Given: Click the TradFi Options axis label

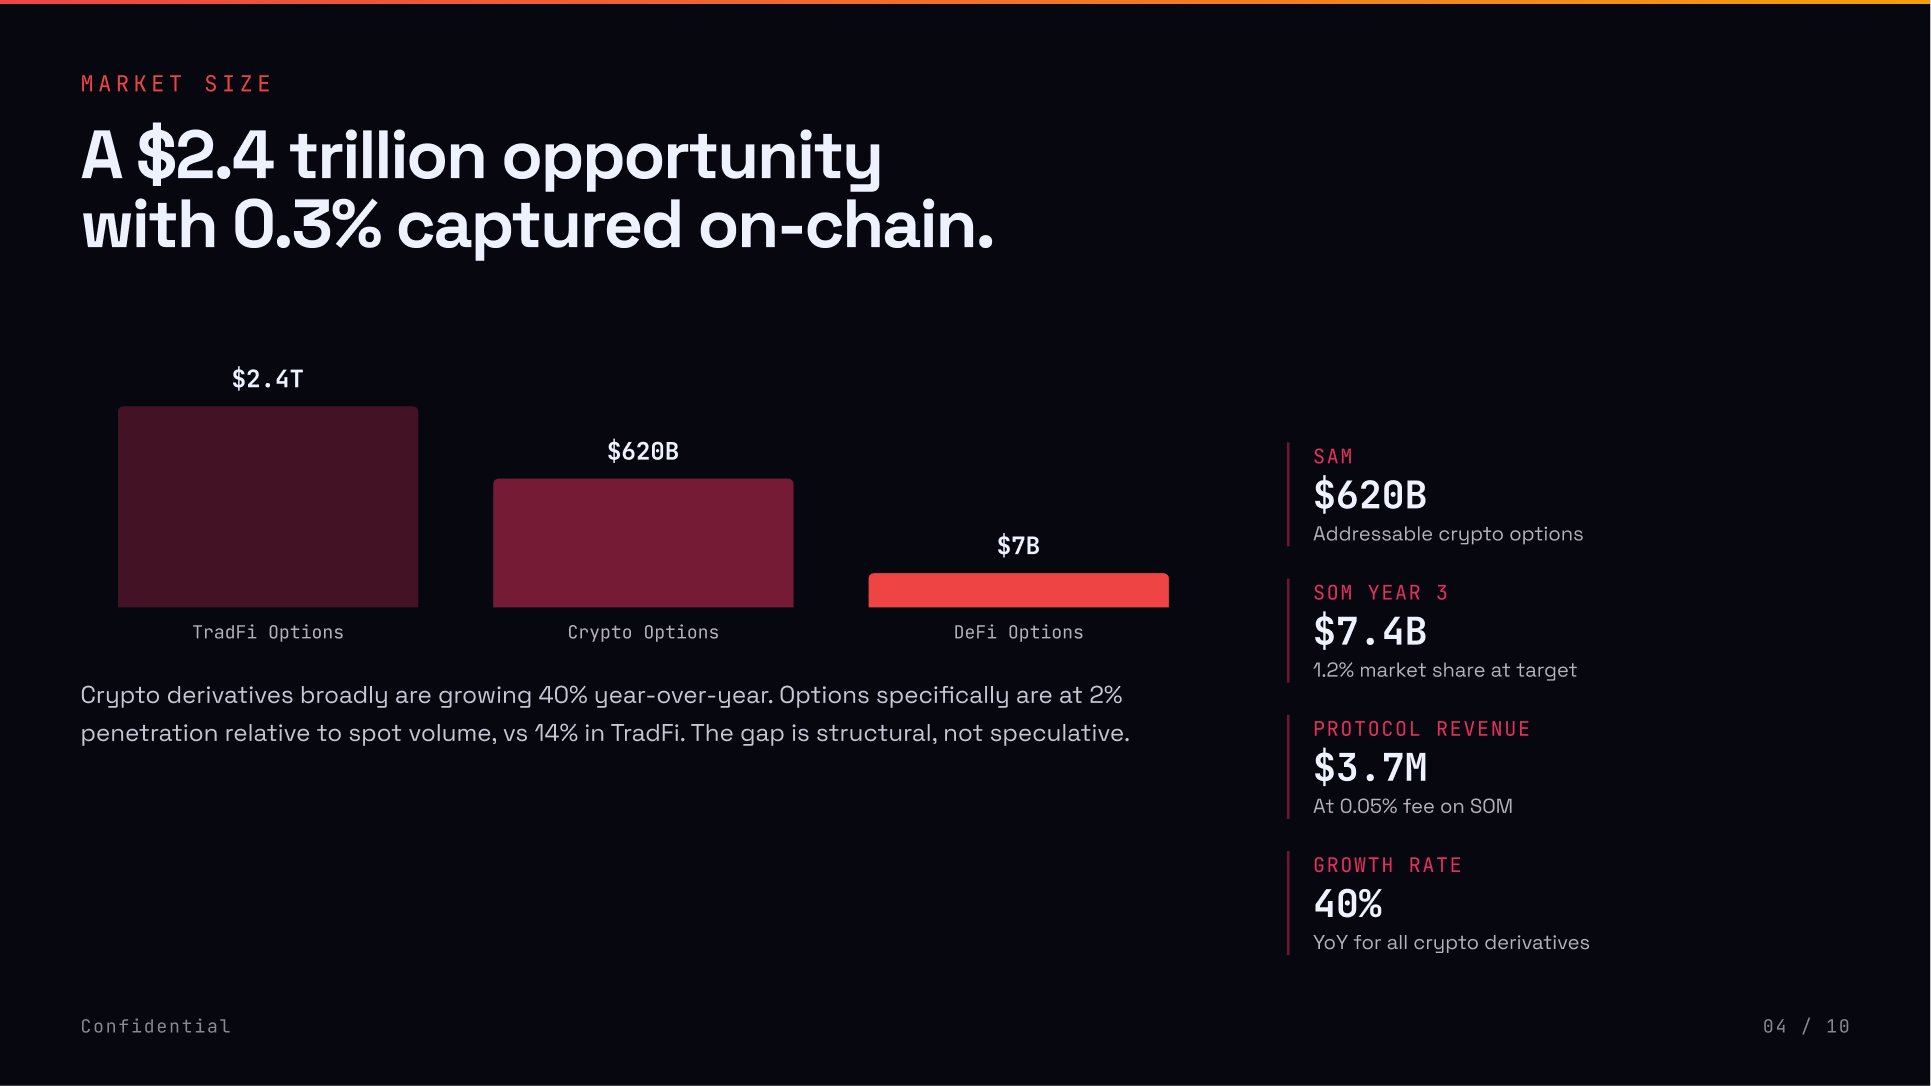Looking at the screenshot, I should 268,632.
